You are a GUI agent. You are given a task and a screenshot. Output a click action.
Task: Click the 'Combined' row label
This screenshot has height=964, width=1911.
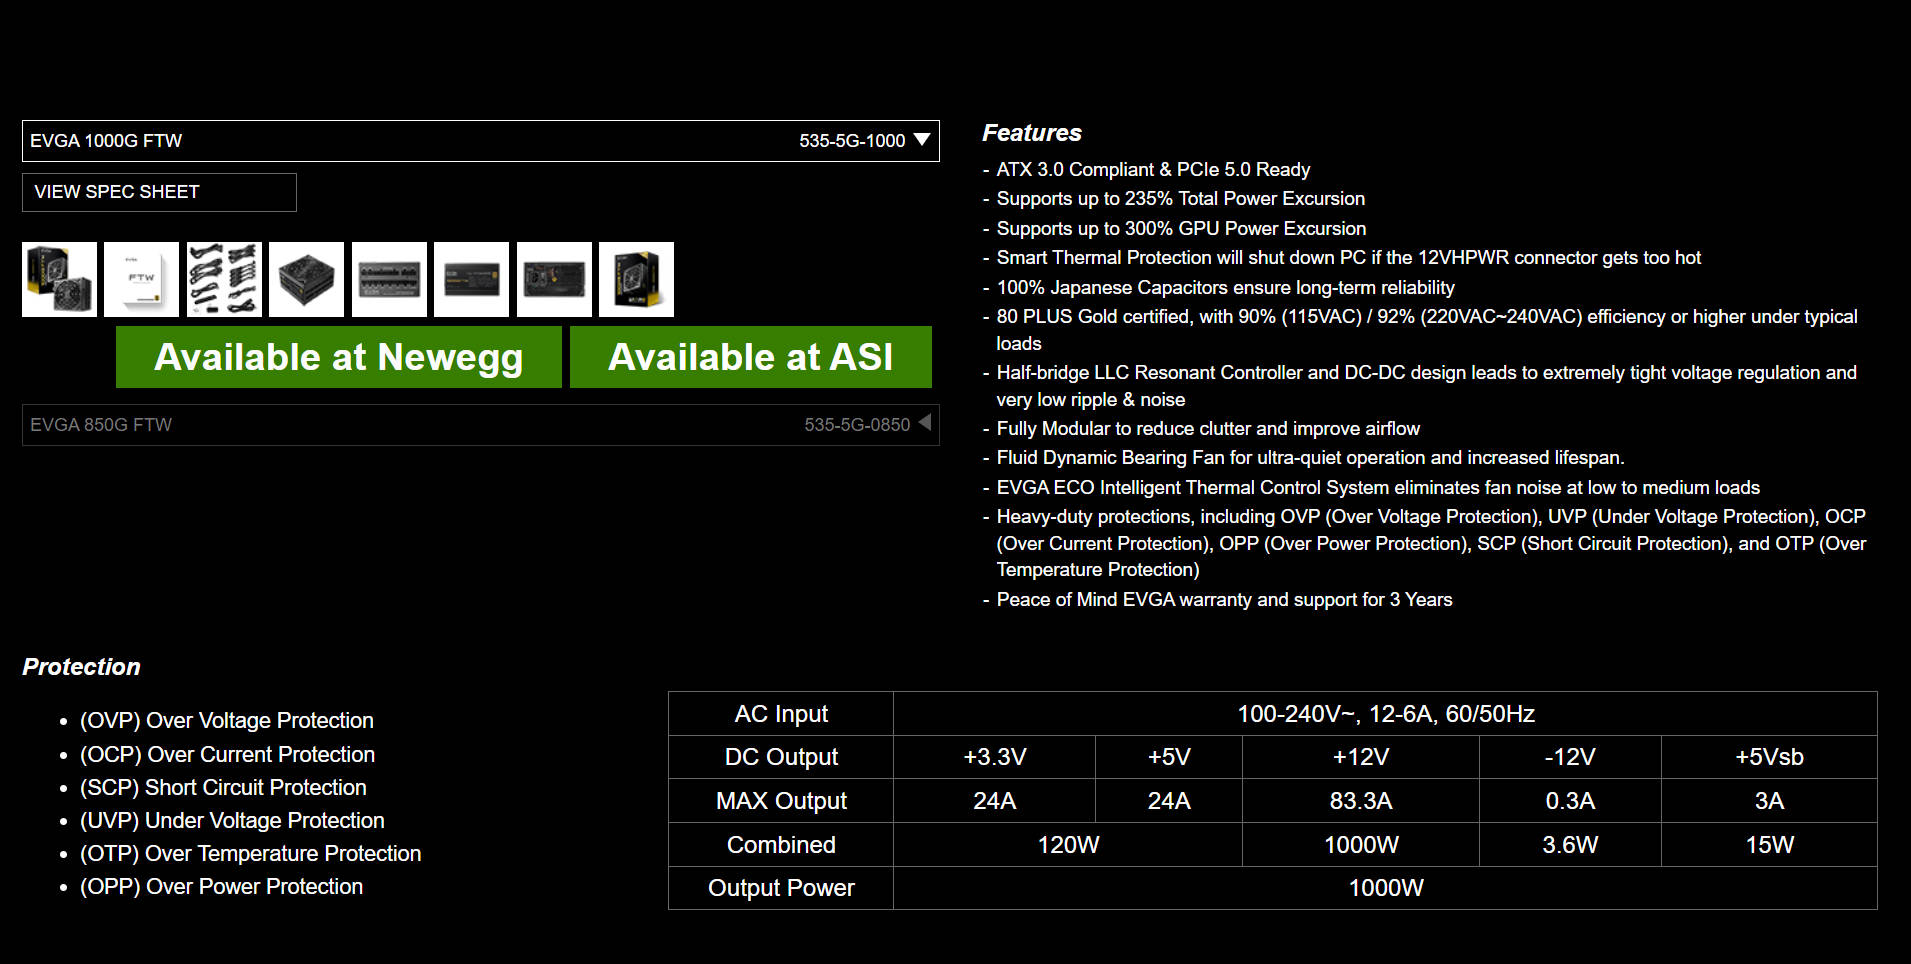coord(781,845)
